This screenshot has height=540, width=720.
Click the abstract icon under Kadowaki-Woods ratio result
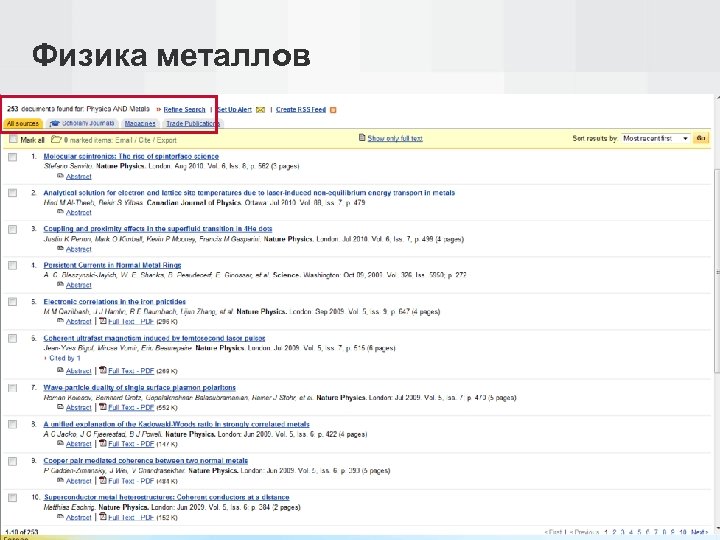[x=60, y=444]
